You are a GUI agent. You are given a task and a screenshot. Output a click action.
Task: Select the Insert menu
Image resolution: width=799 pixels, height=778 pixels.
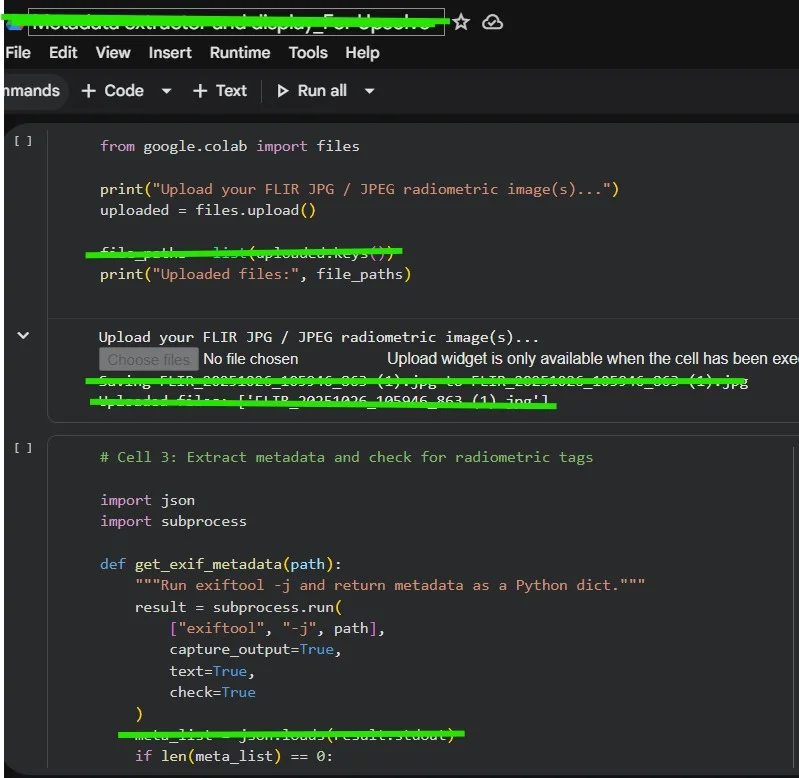coord(170,52)
